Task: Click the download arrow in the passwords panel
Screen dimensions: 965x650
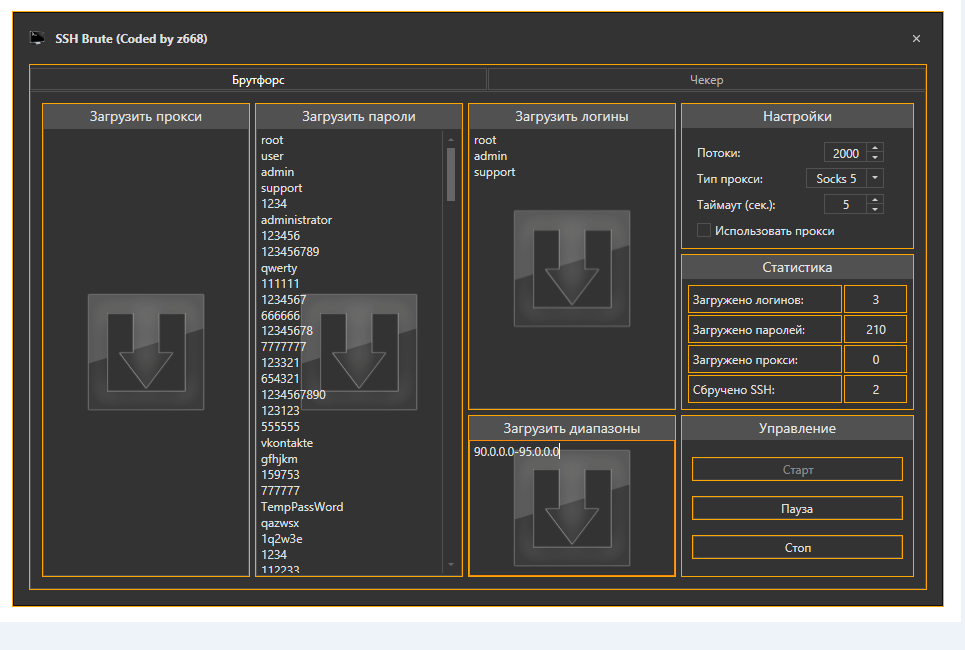Action: [359, 351]
